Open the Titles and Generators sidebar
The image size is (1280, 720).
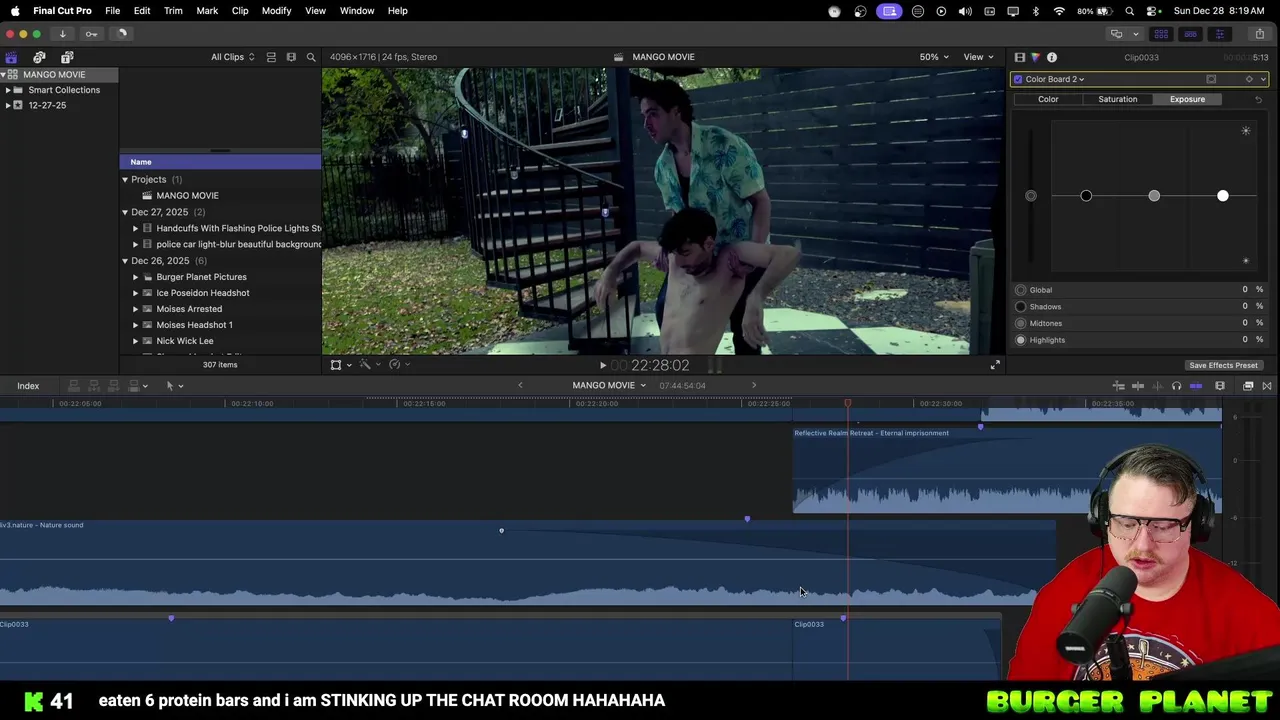67,57
